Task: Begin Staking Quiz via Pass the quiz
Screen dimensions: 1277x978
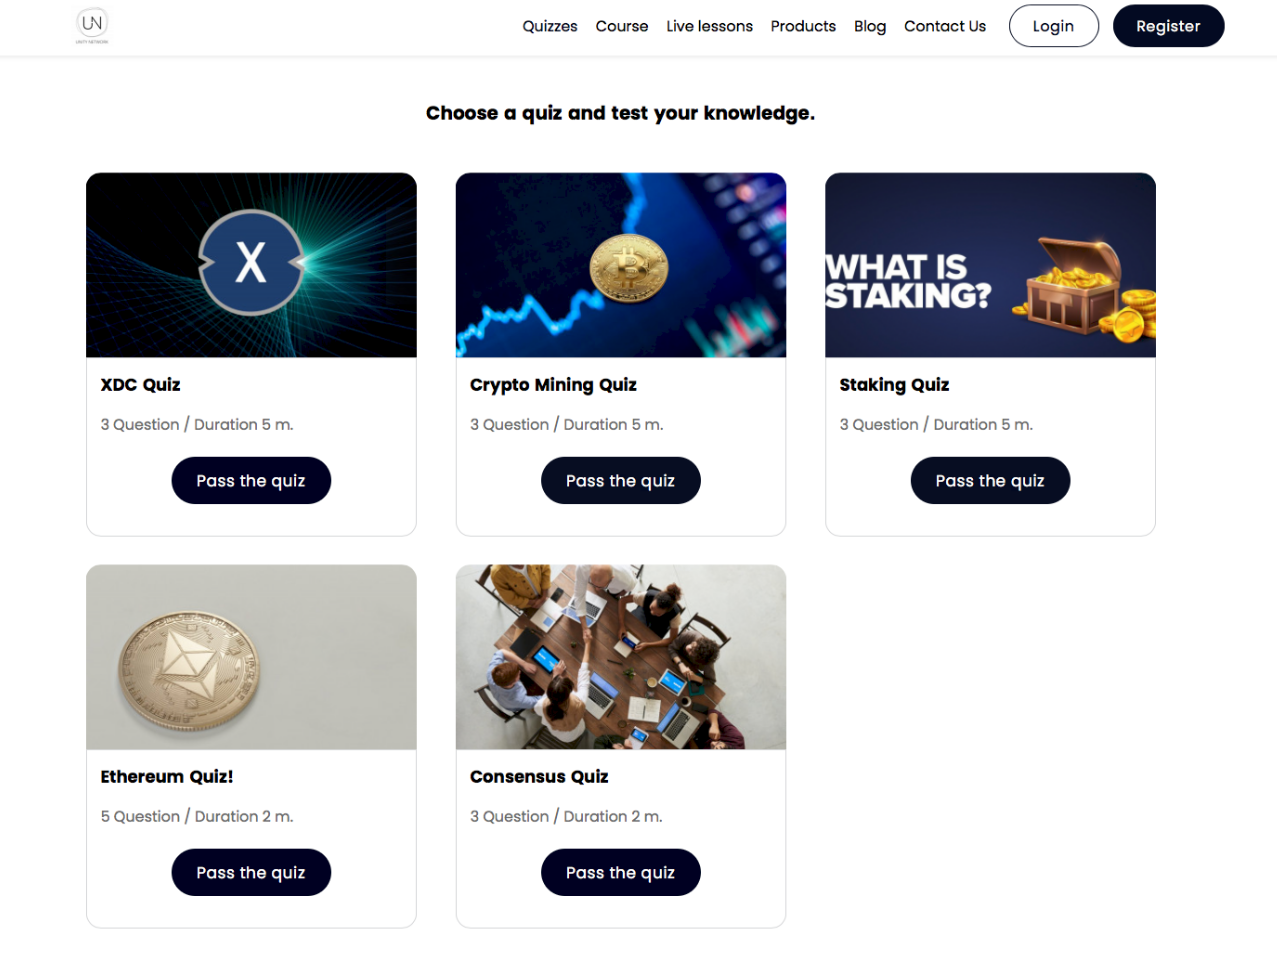Action: tap(989, 481)
